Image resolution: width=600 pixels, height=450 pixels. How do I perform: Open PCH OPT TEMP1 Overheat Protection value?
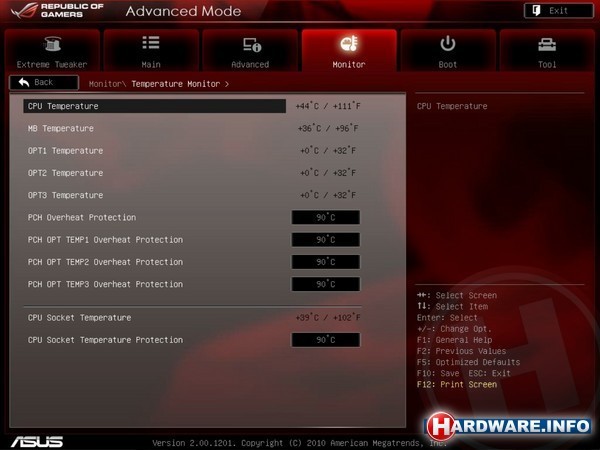(x=326, y=240)
